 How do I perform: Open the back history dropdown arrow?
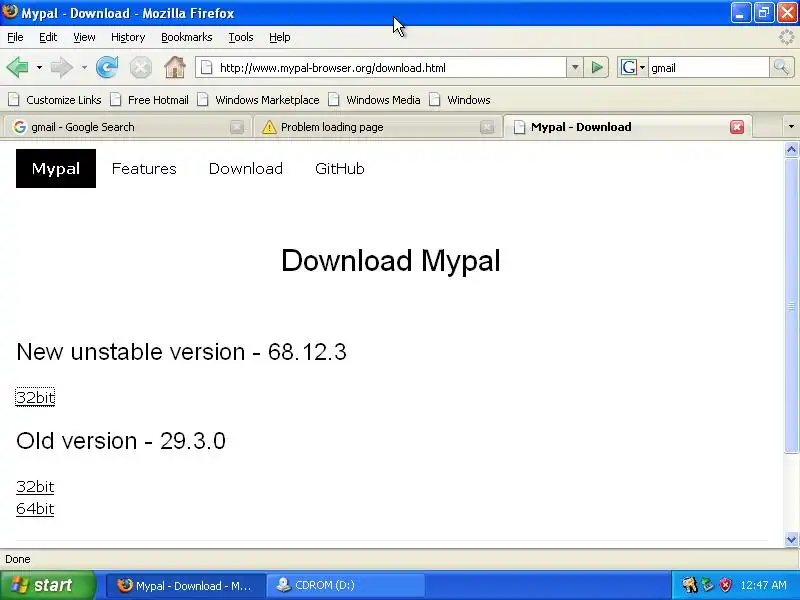pos(39,67)
